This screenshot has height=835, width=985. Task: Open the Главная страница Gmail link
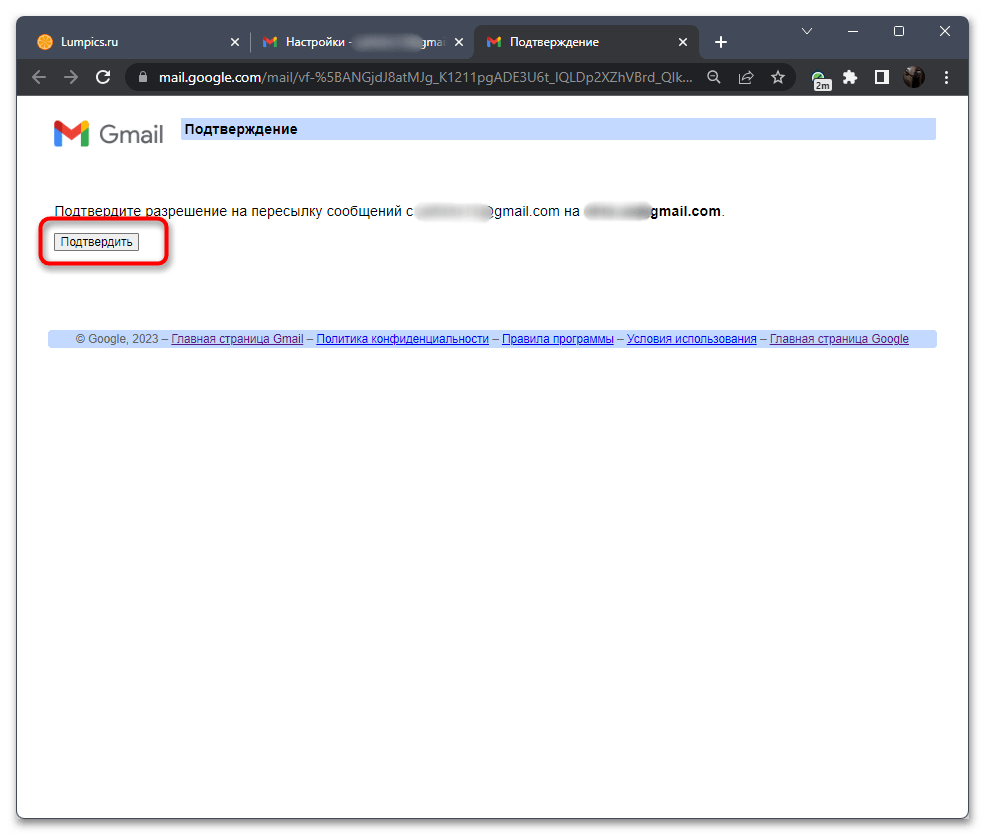(238, 338)
